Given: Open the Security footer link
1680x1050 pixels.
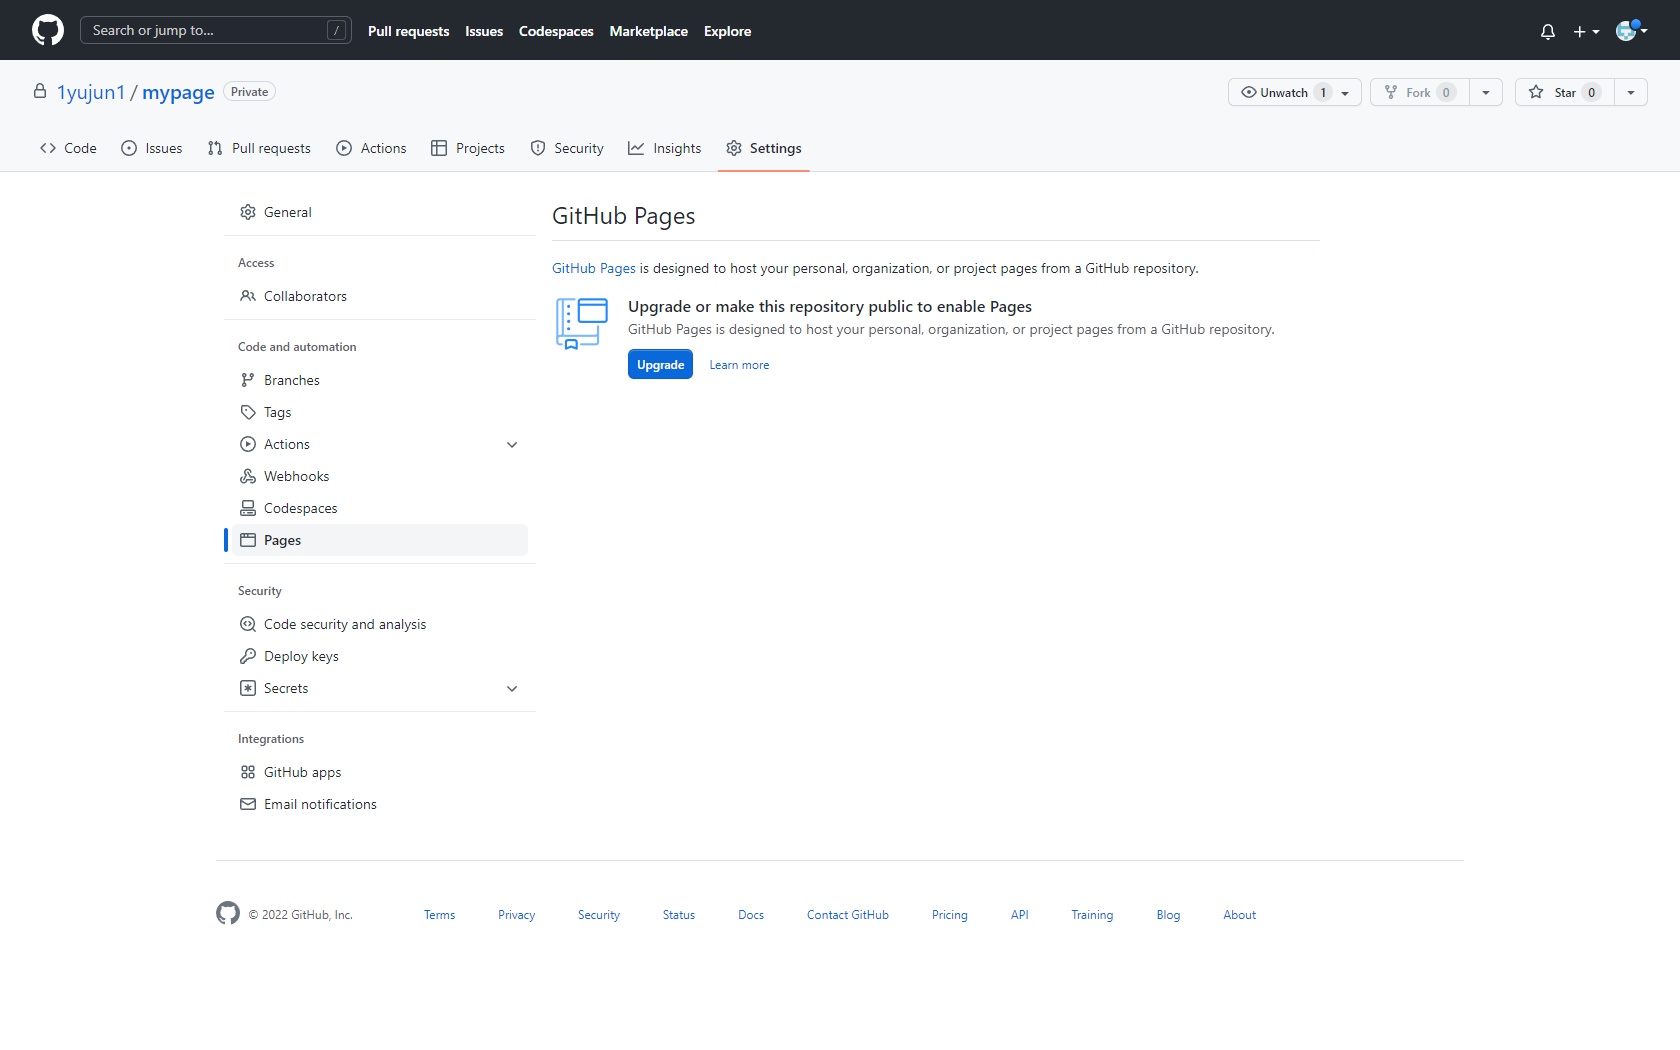Looking at the screenshot, I should (x=599, y=915).
